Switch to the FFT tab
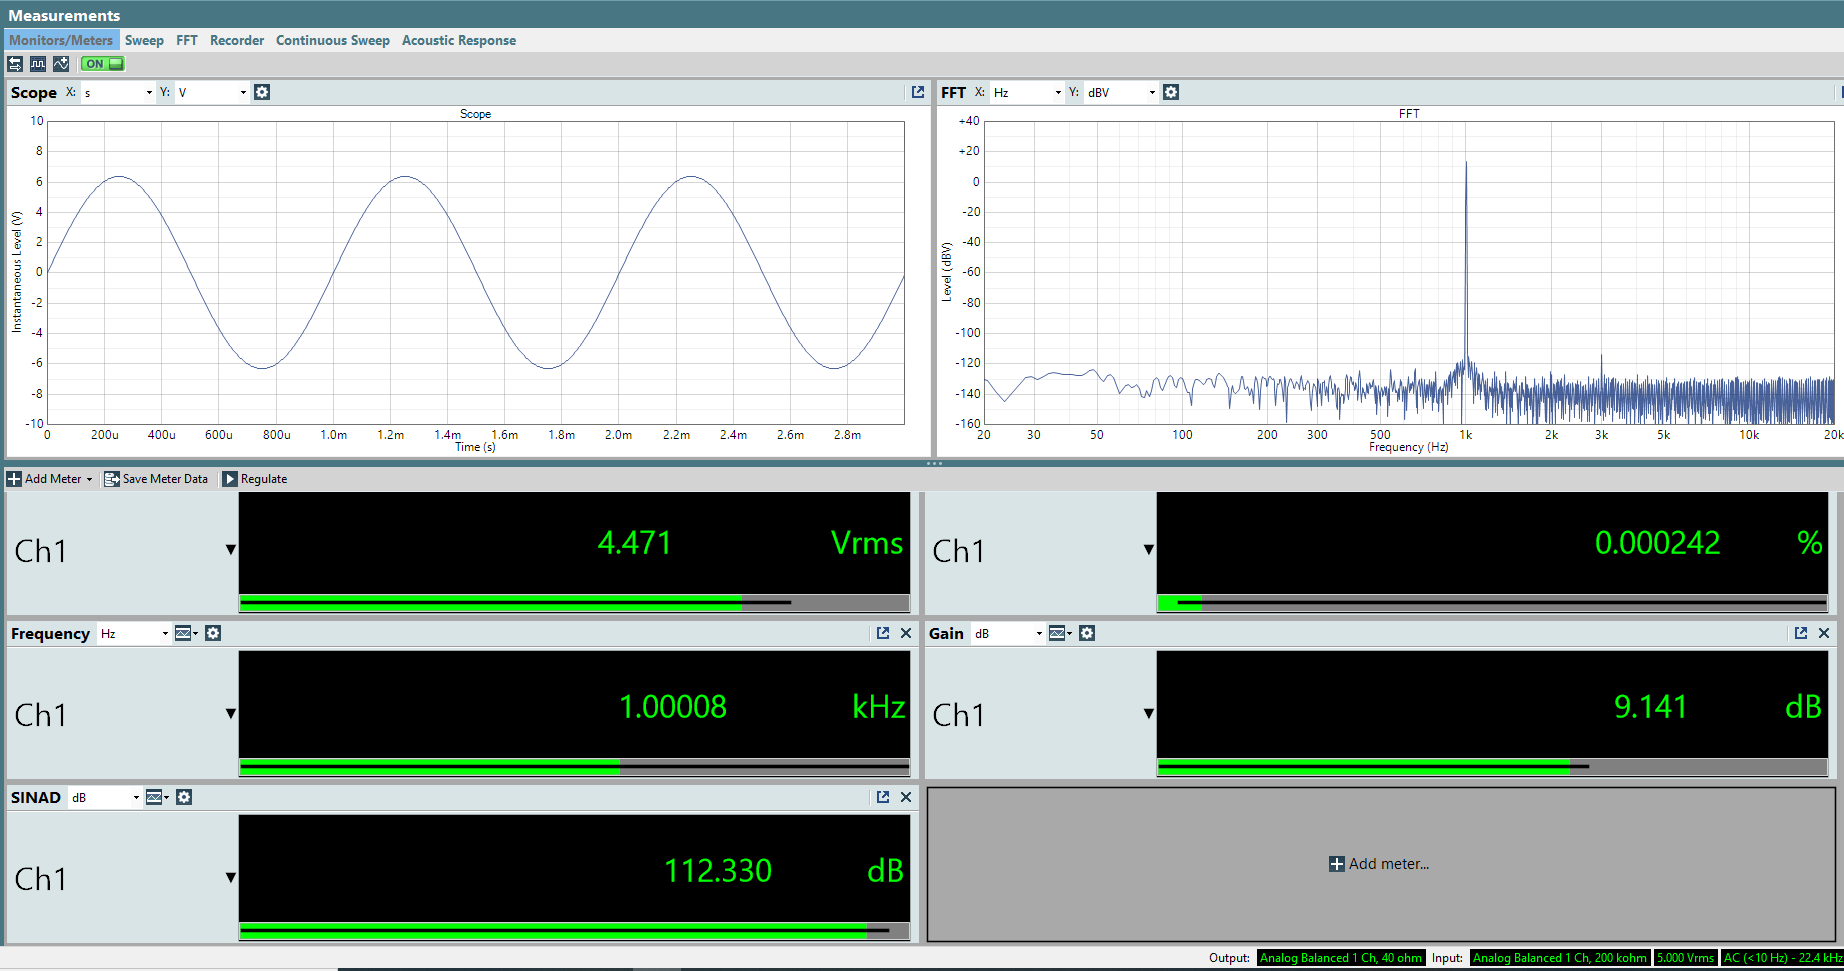 click(x=187, y=40)
